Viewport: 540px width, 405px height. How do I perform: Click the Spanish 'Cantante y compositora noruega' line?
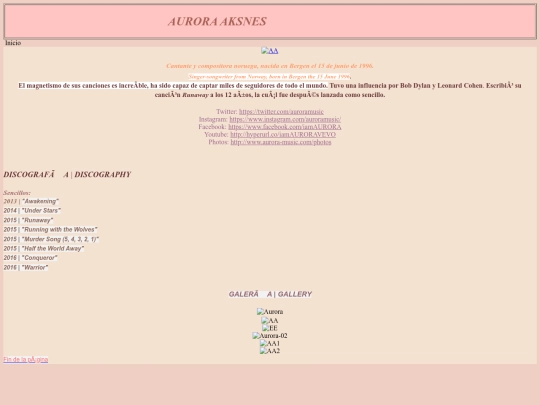pos(270,66)
